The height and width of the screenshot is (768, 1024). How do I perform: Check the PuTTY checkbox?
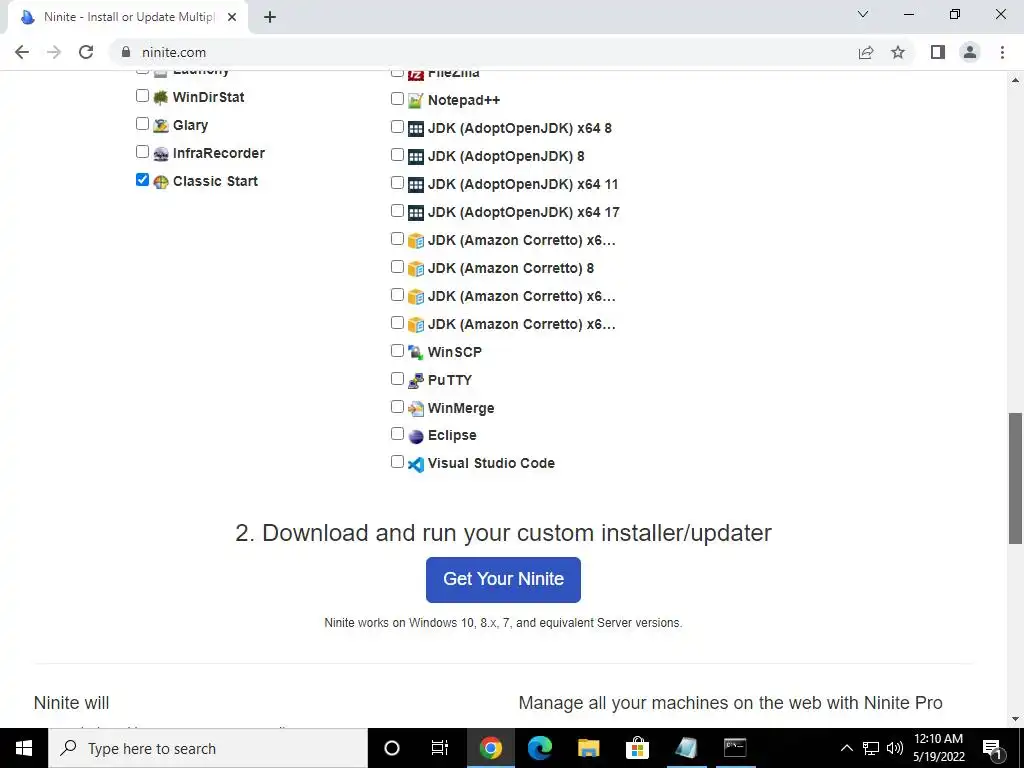pyautogui.click(x=397, y=379)
